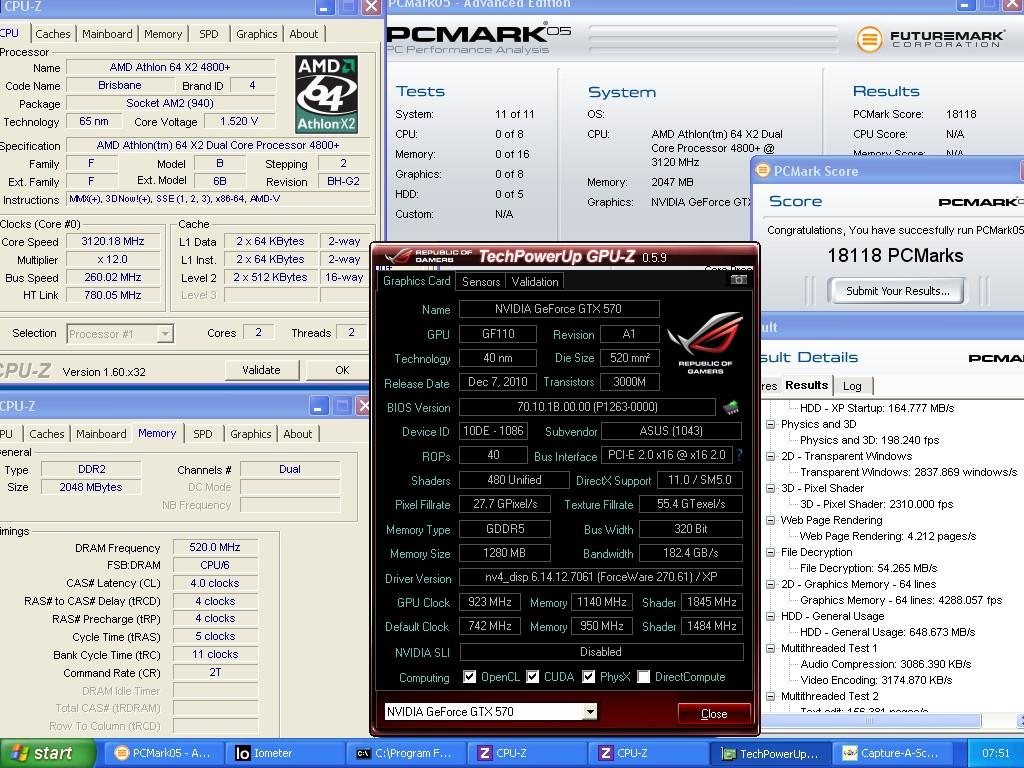Collapse the 3D - Pixel Shader node
The width and height of the screenshot is (1024, 768).
[770, 488]
